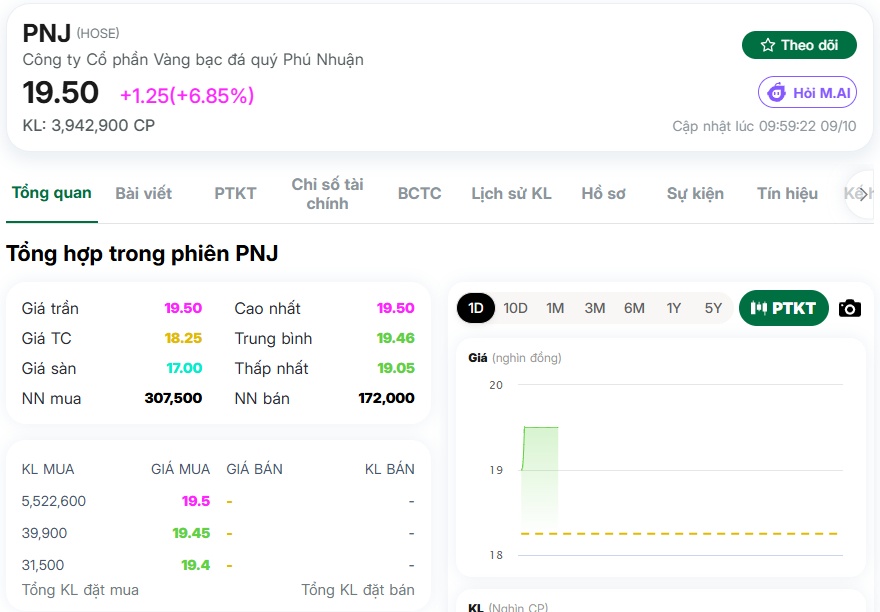The height and width of the screenshot is (612, 880).
Task: Open the Tổng quan tab
Action: 52,193
